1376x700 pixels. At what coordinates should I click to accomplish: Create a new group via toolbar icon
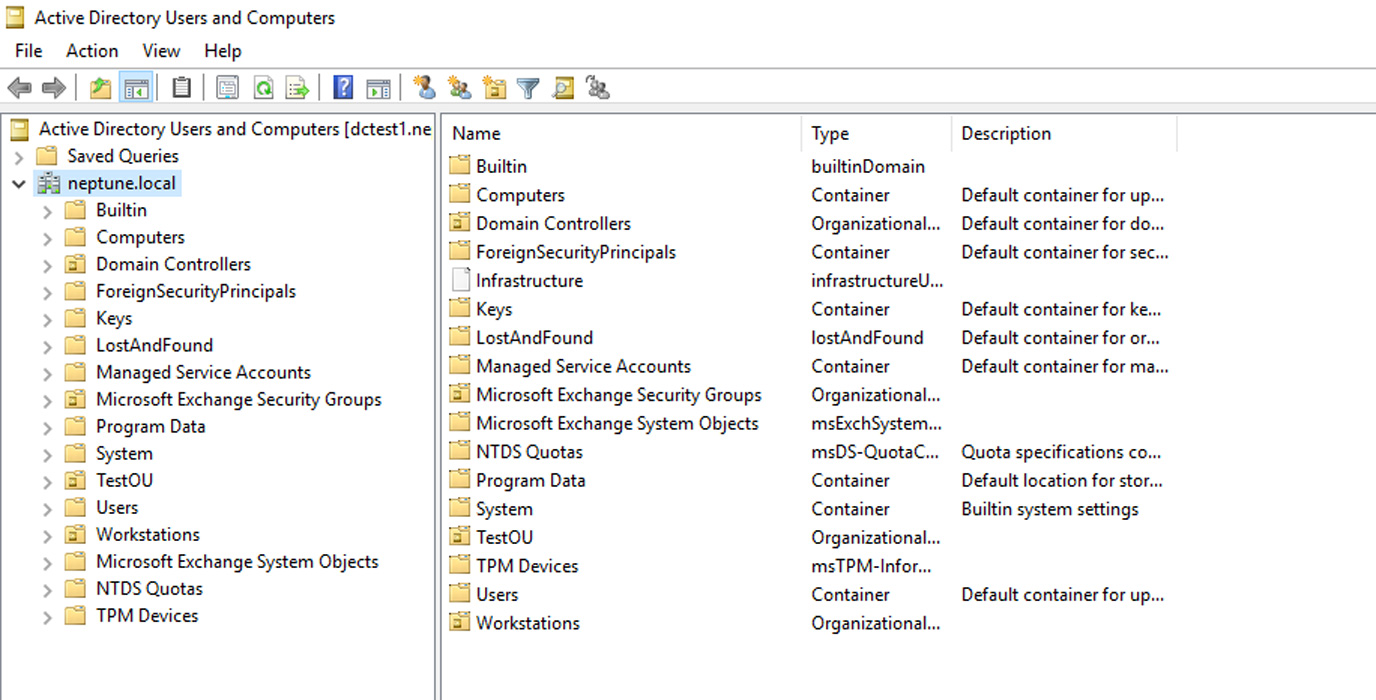459,88
